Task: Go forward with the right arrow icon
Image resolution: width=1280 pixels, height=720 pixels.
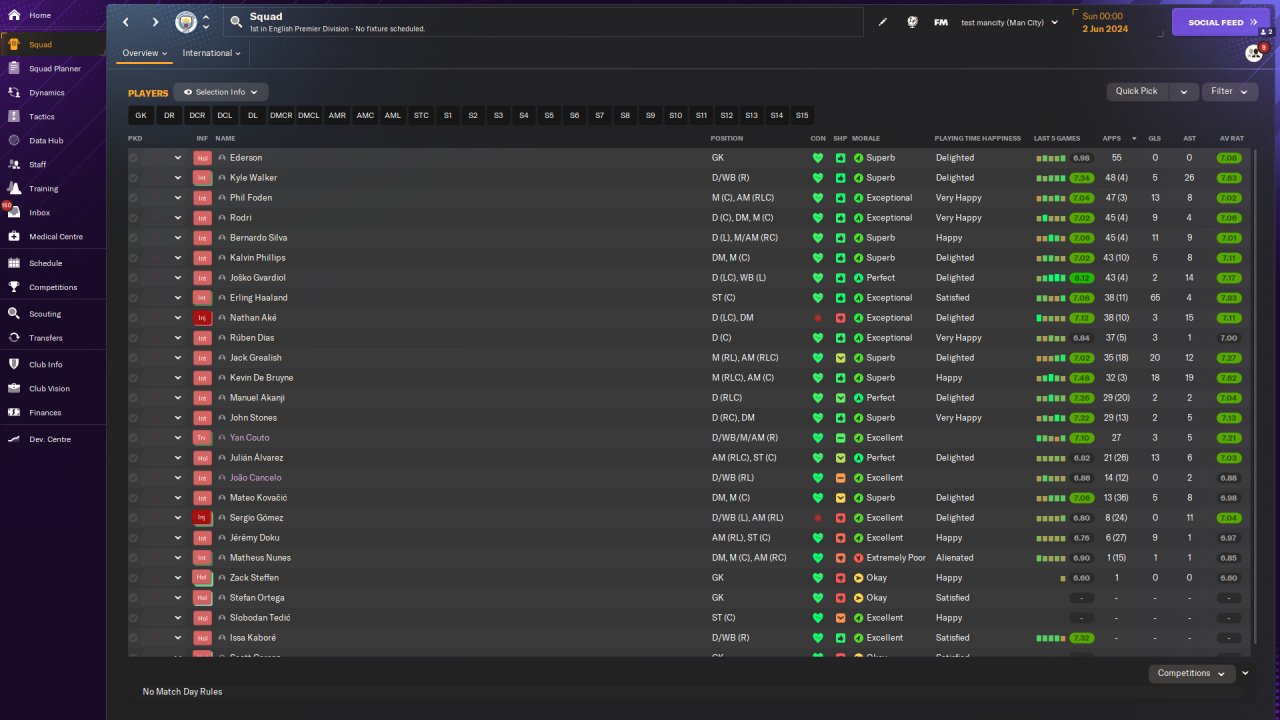Action: 155,22
